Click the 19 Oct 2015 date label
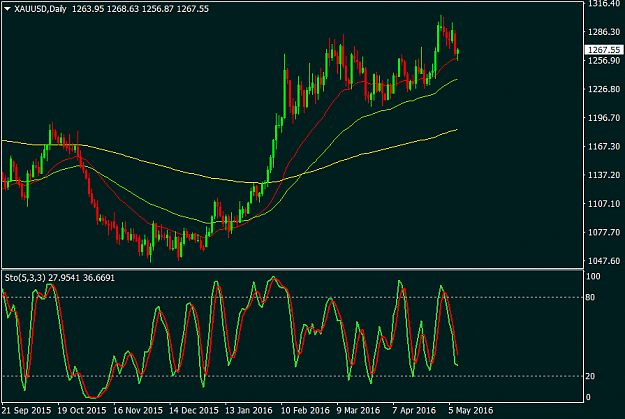 [82, 410]
